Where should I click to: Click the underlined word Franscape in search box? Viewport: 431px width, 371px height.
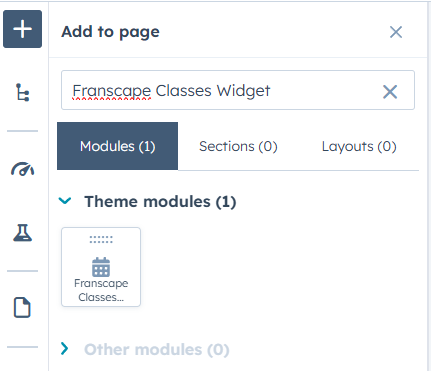(x=112, y=91)
